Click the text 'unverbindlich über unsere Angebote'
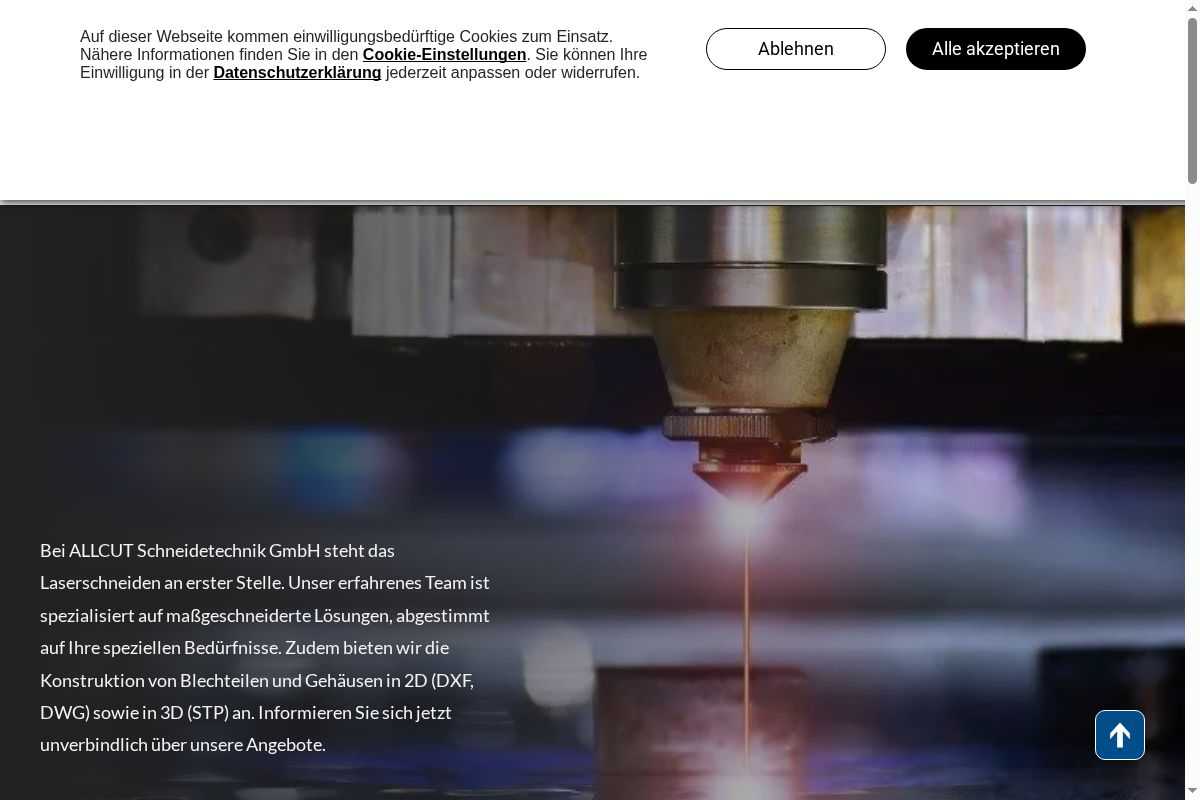 point(182,745)
